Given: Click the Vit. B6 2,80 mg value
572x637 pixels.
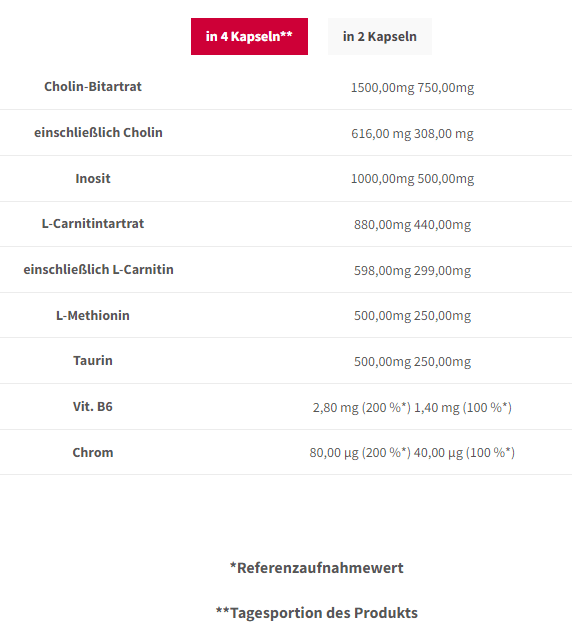Looking at the screenshot, I should coord(412,407).
